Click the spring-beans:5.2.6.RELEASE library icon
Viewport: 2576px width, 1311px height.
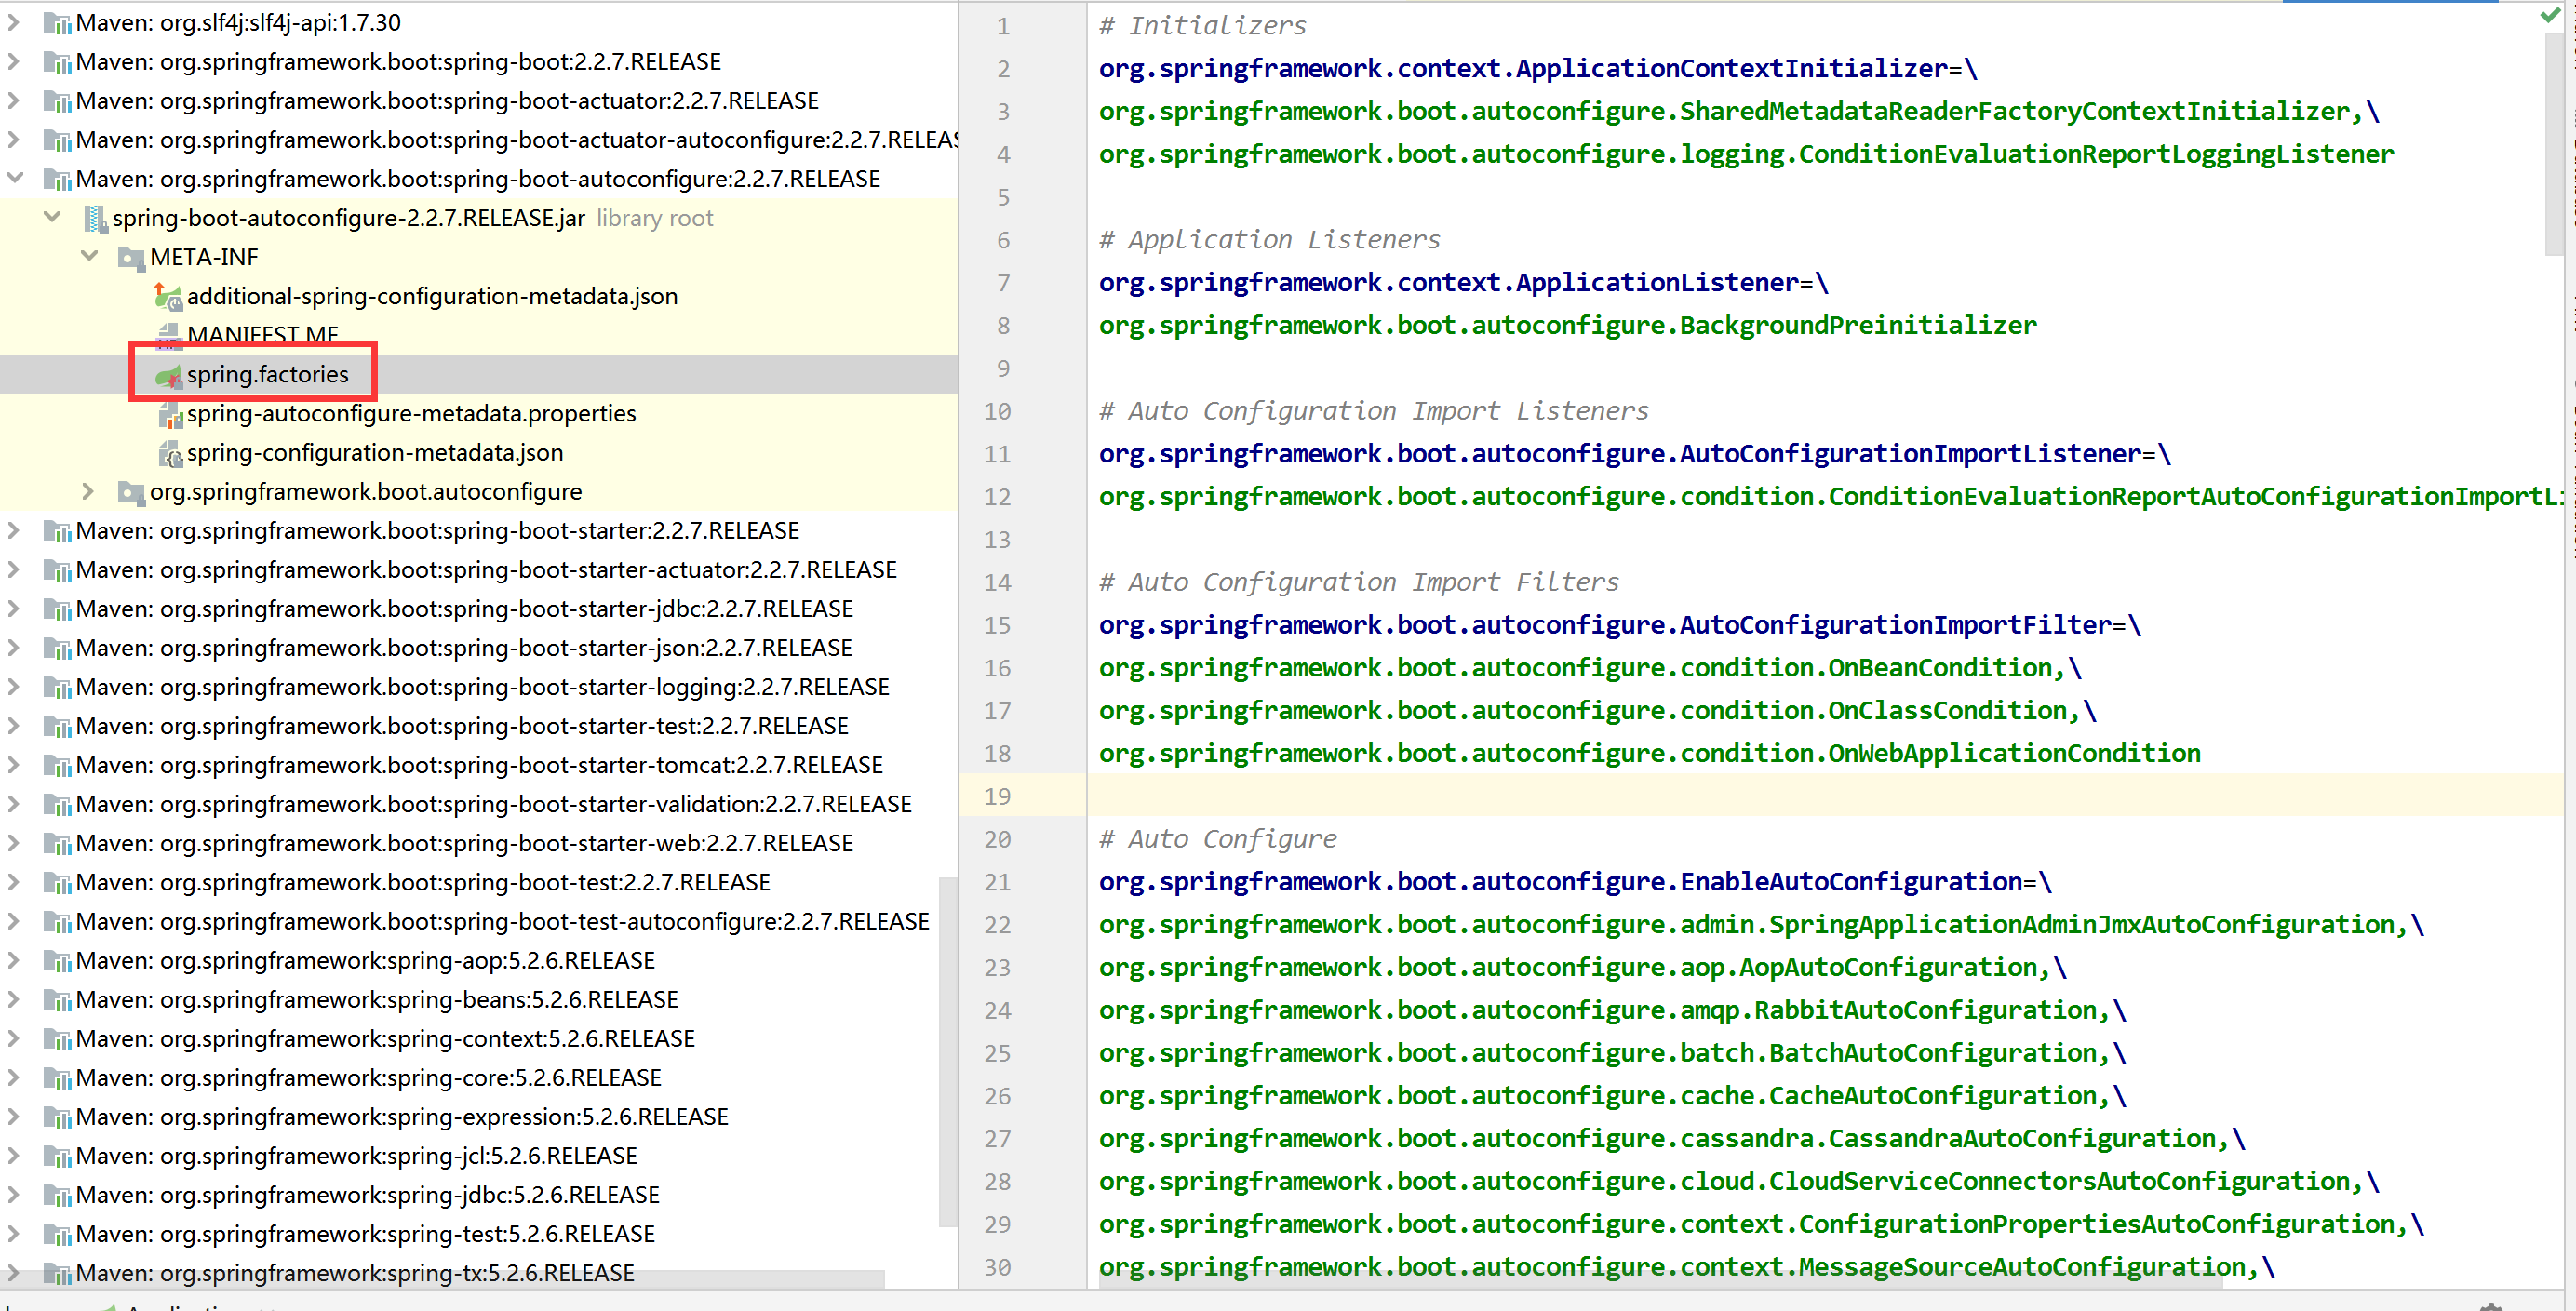click(58, 1000)
